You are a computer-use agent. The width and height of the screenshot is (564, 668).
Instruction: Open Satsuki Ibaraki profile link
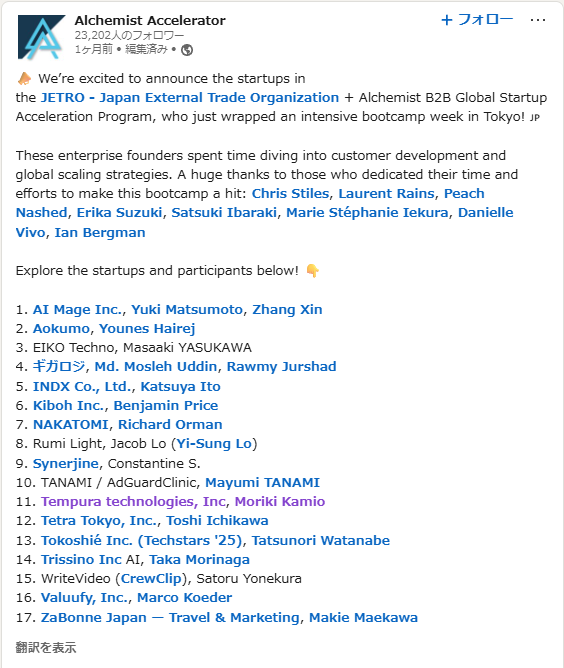pyautogui.click(x=224, y=213)
